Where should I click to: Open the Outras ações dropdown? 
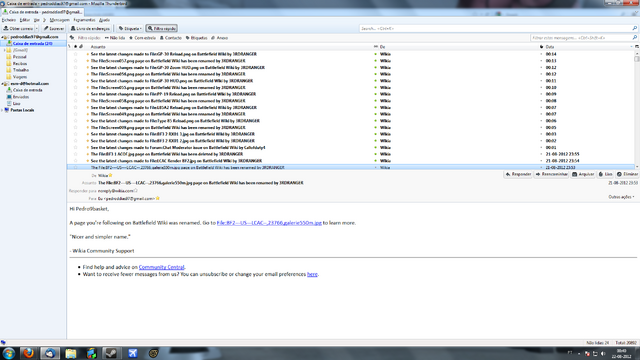tap(622, 197)
